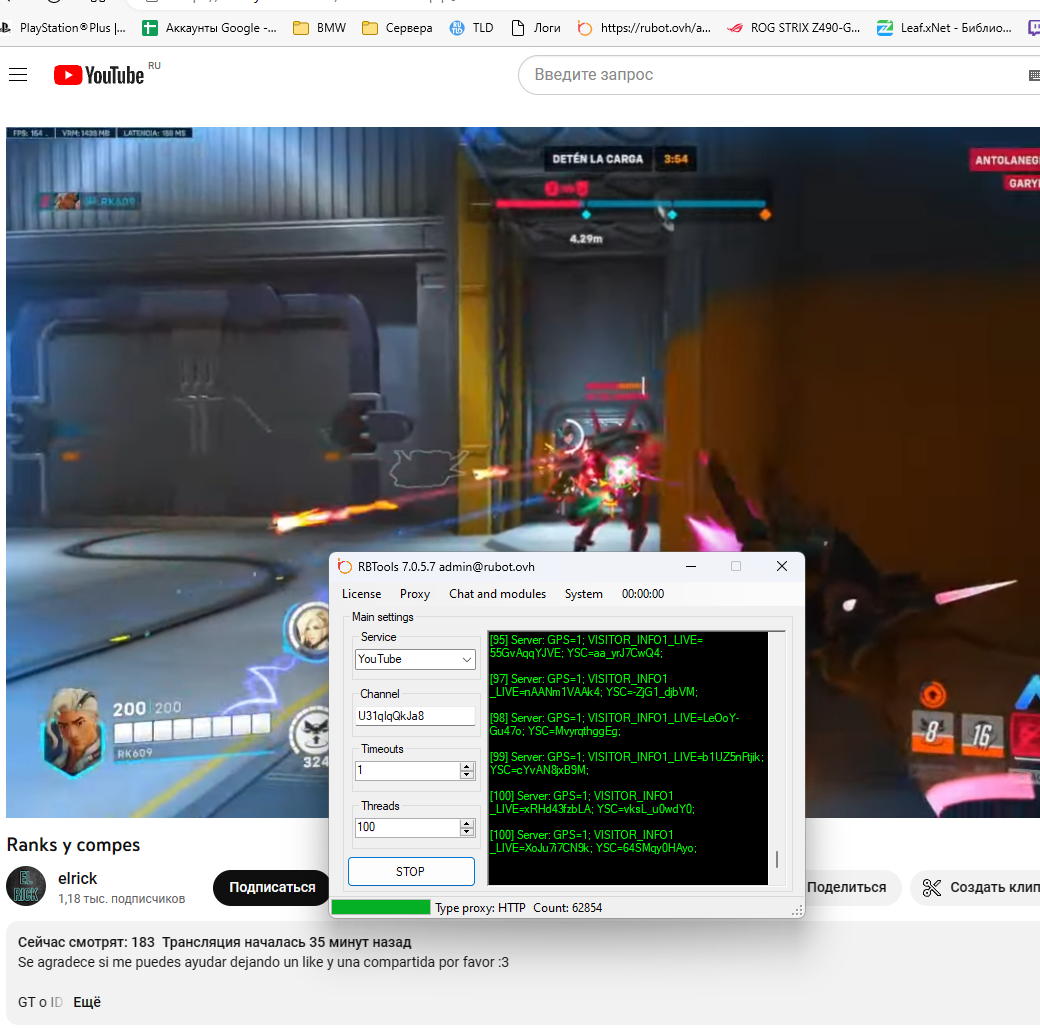Image resolution: width=1040 pixels, height=1029 pixels.
Task: Open the Proxy menu
Action: click(x=414, y=594)
